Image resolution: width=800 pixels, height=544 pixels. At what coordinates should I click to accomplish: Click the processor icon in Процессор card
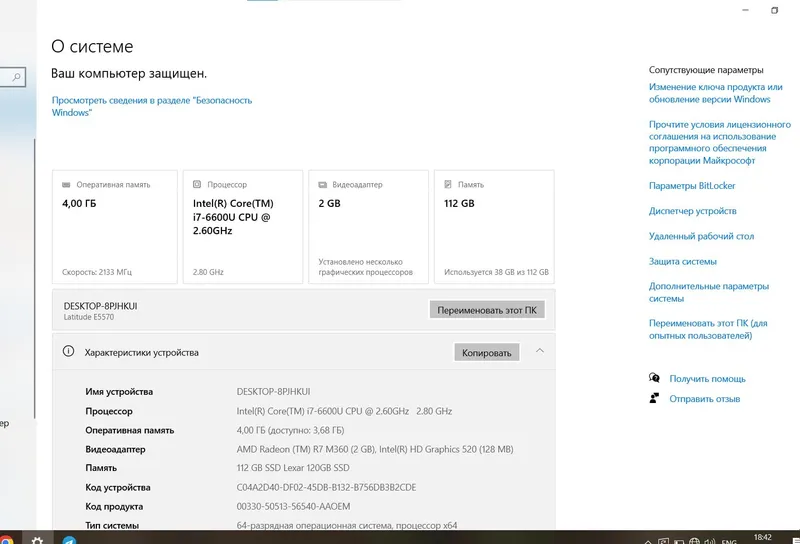(197, 184)
